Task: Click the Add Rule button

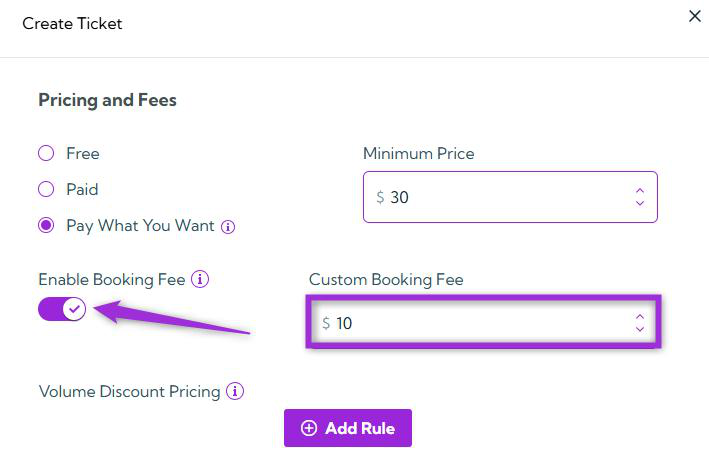Action: 348,428
